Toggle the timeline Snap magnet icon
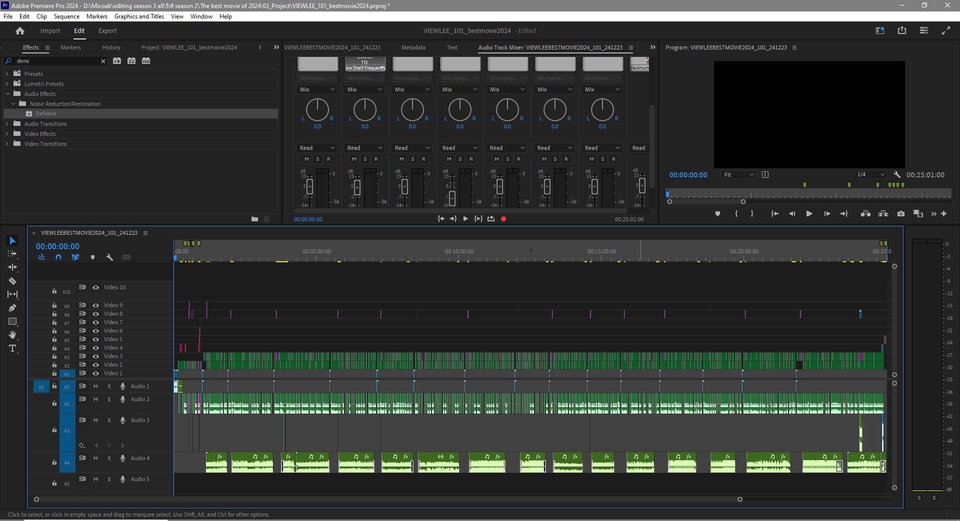Image resolution: width=960 pixels, height=521 pixels. pyautogui.click(x=58, y=257)
